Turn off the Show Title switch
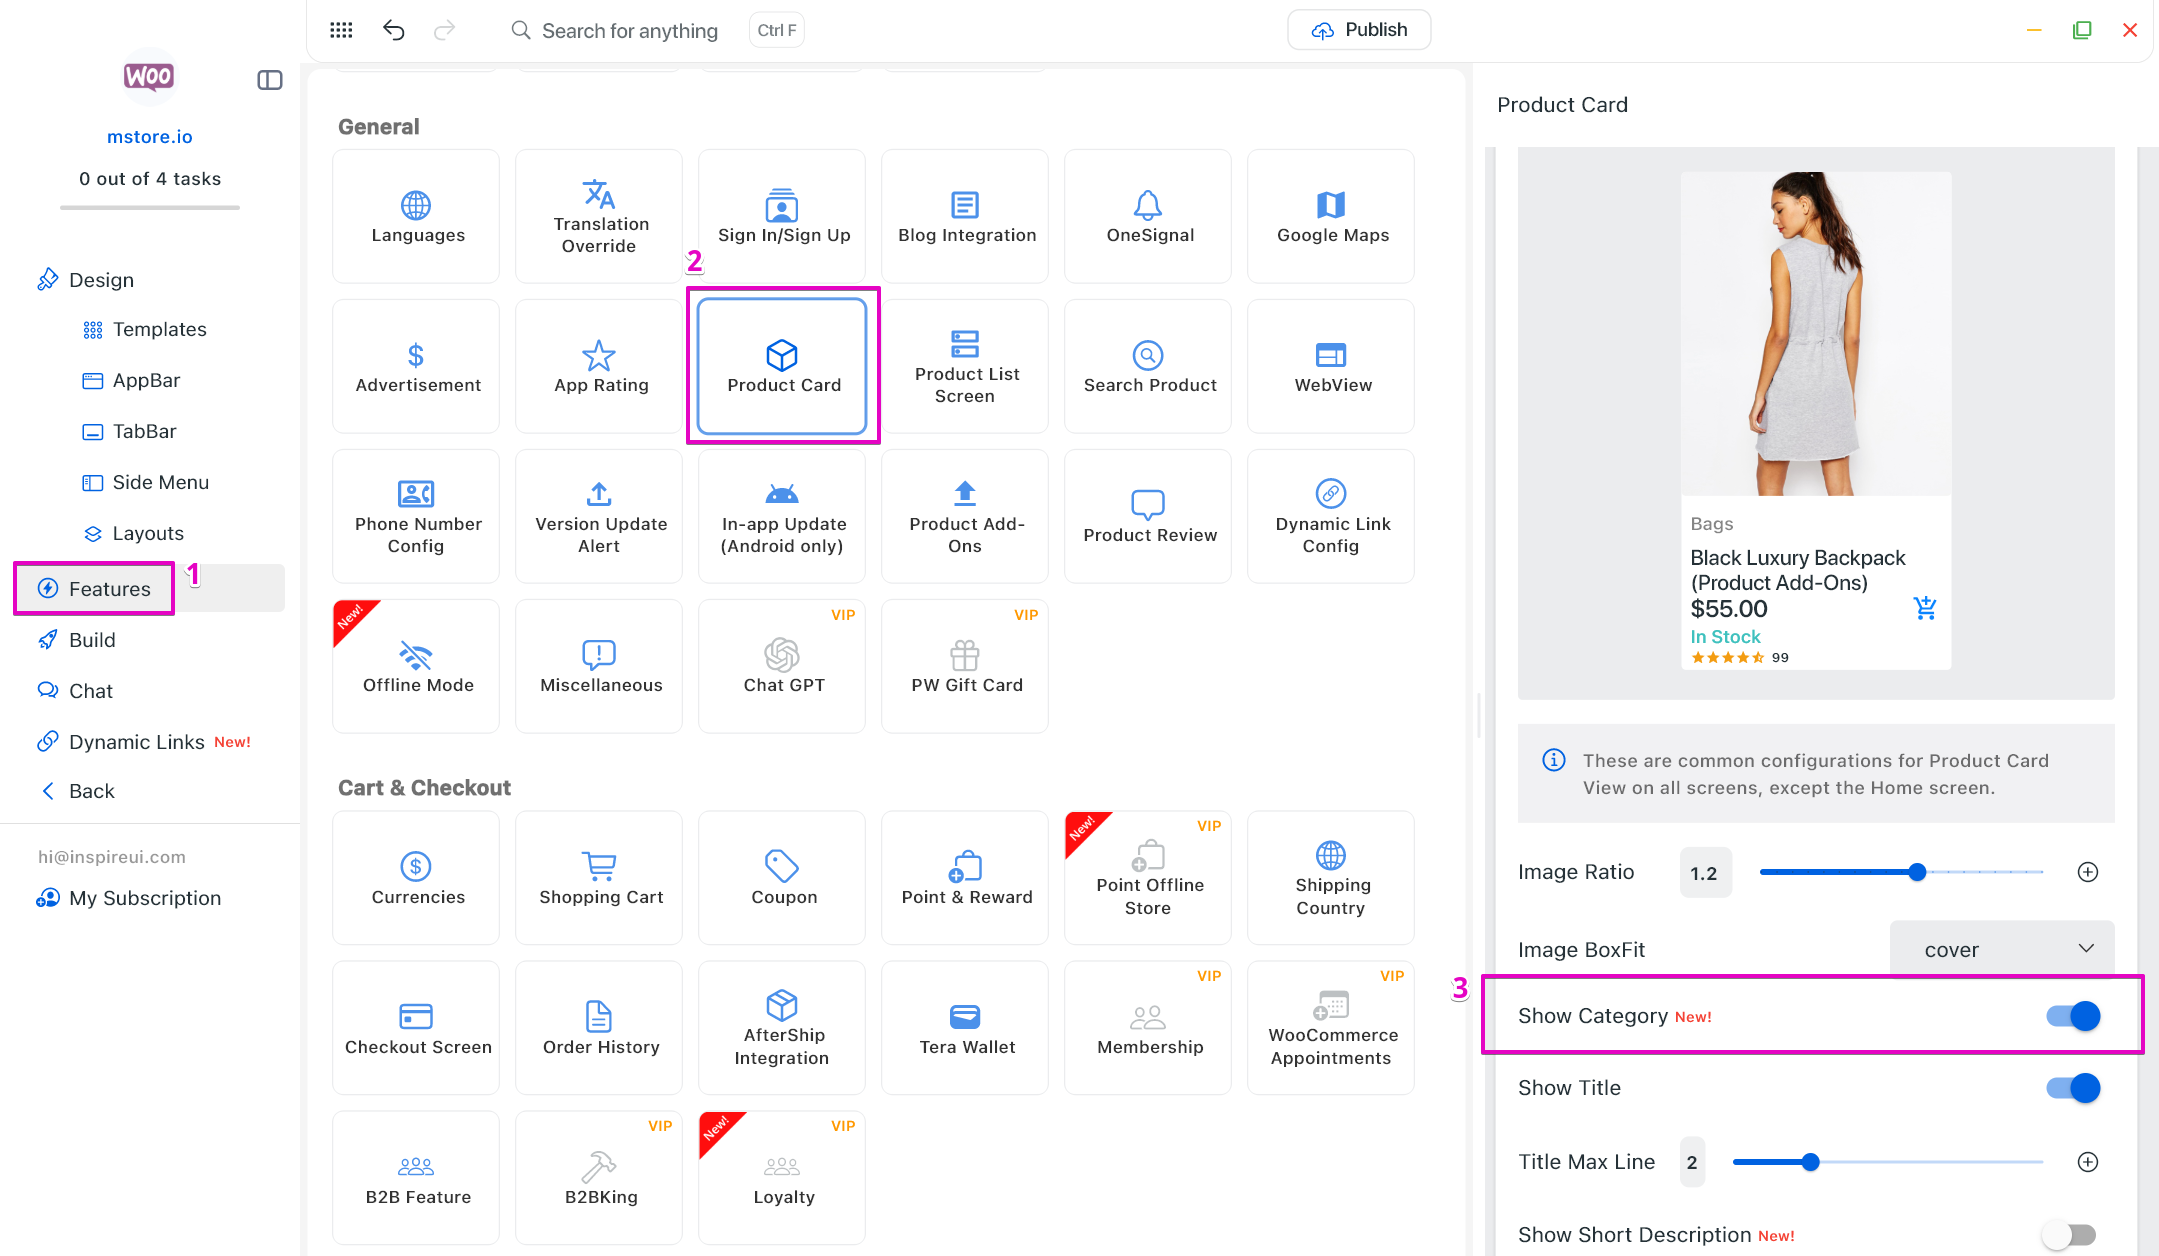Screen dimensions: 2159x1256 pos(2072,1088)
